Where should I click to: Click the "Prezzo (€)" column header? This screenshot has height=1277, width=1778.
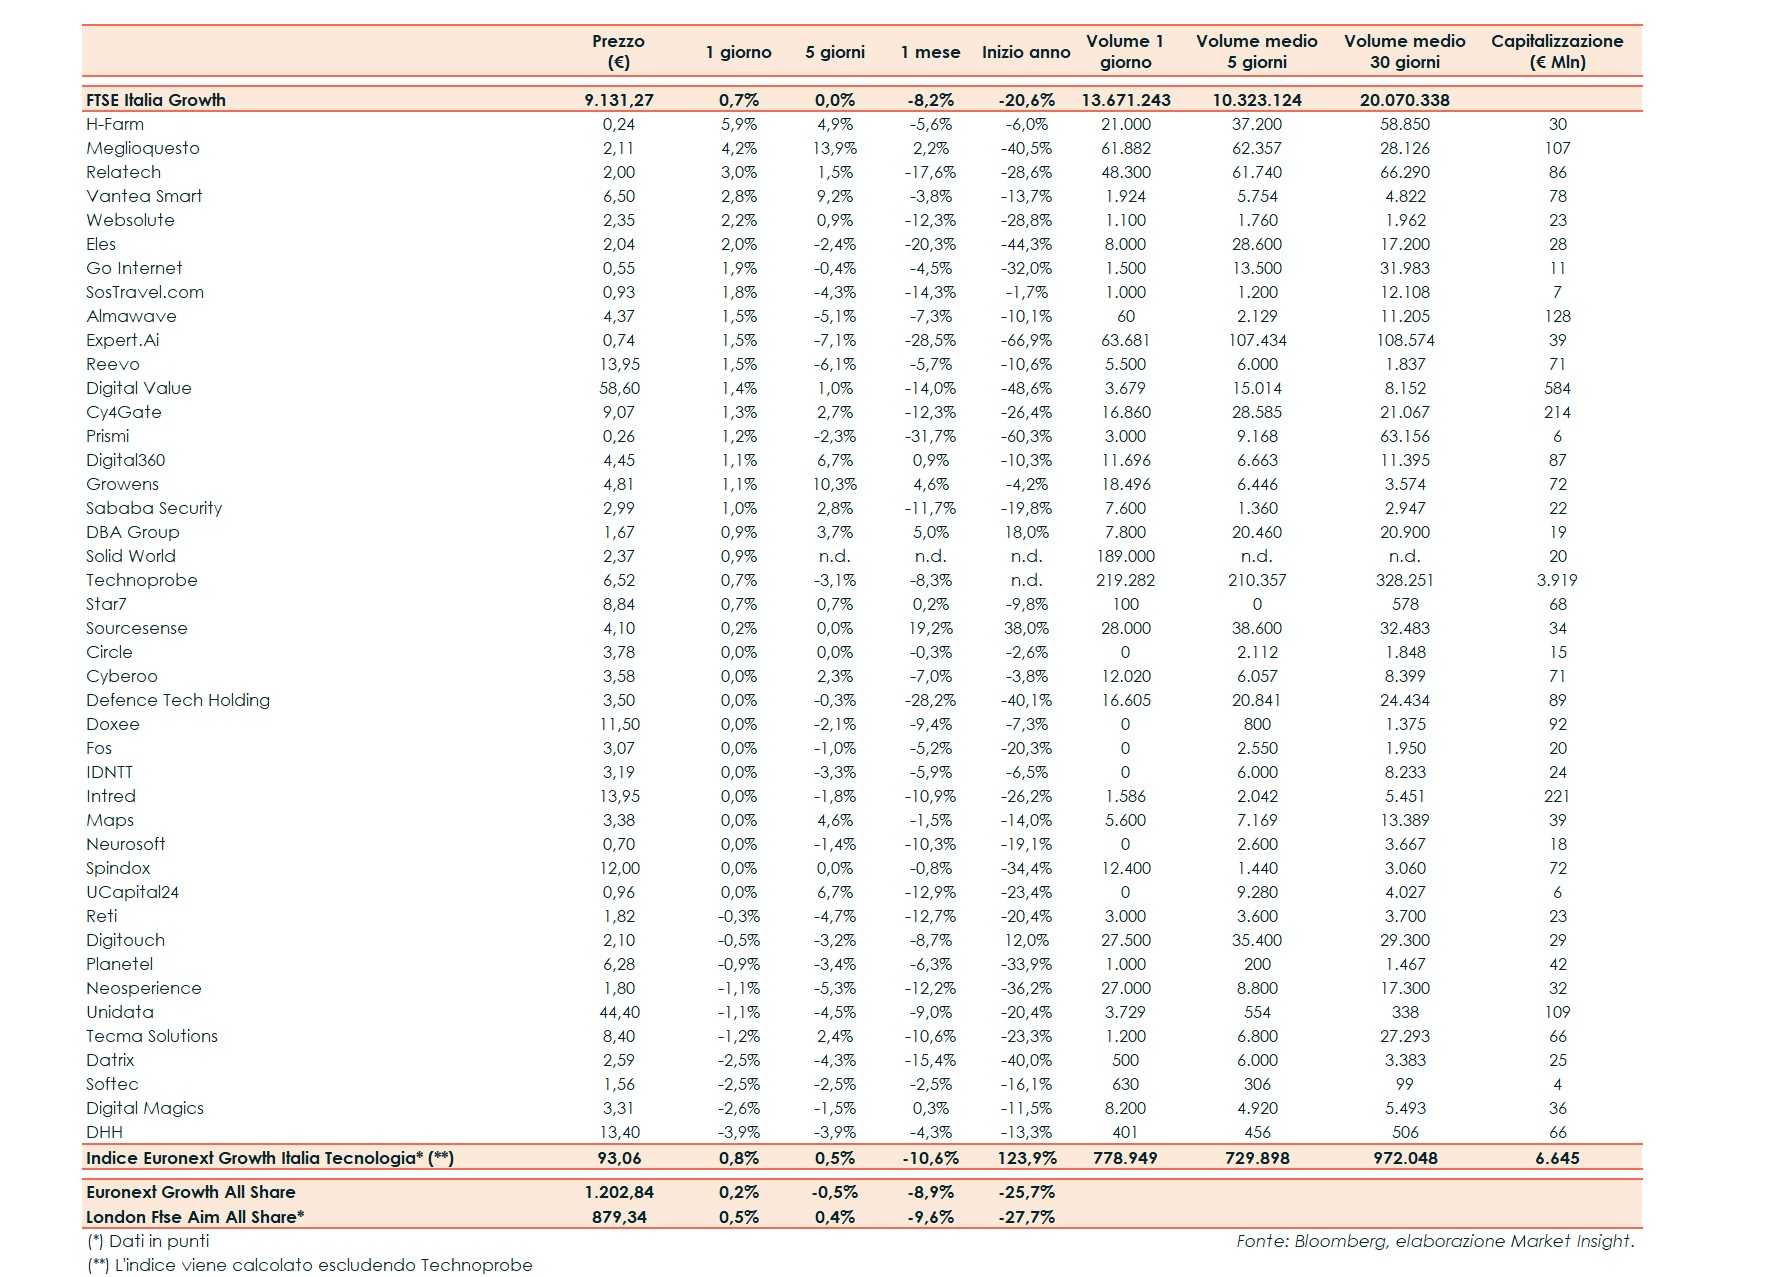tap(618, 51)
